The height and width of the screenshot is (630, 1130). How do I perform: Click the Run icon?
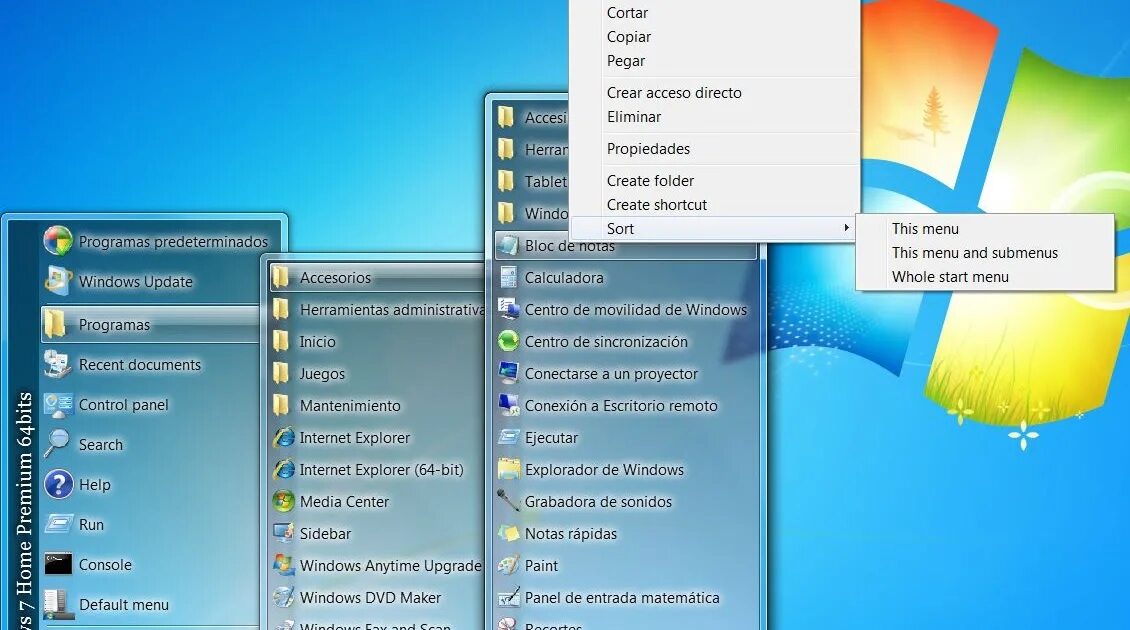(58, 524)
